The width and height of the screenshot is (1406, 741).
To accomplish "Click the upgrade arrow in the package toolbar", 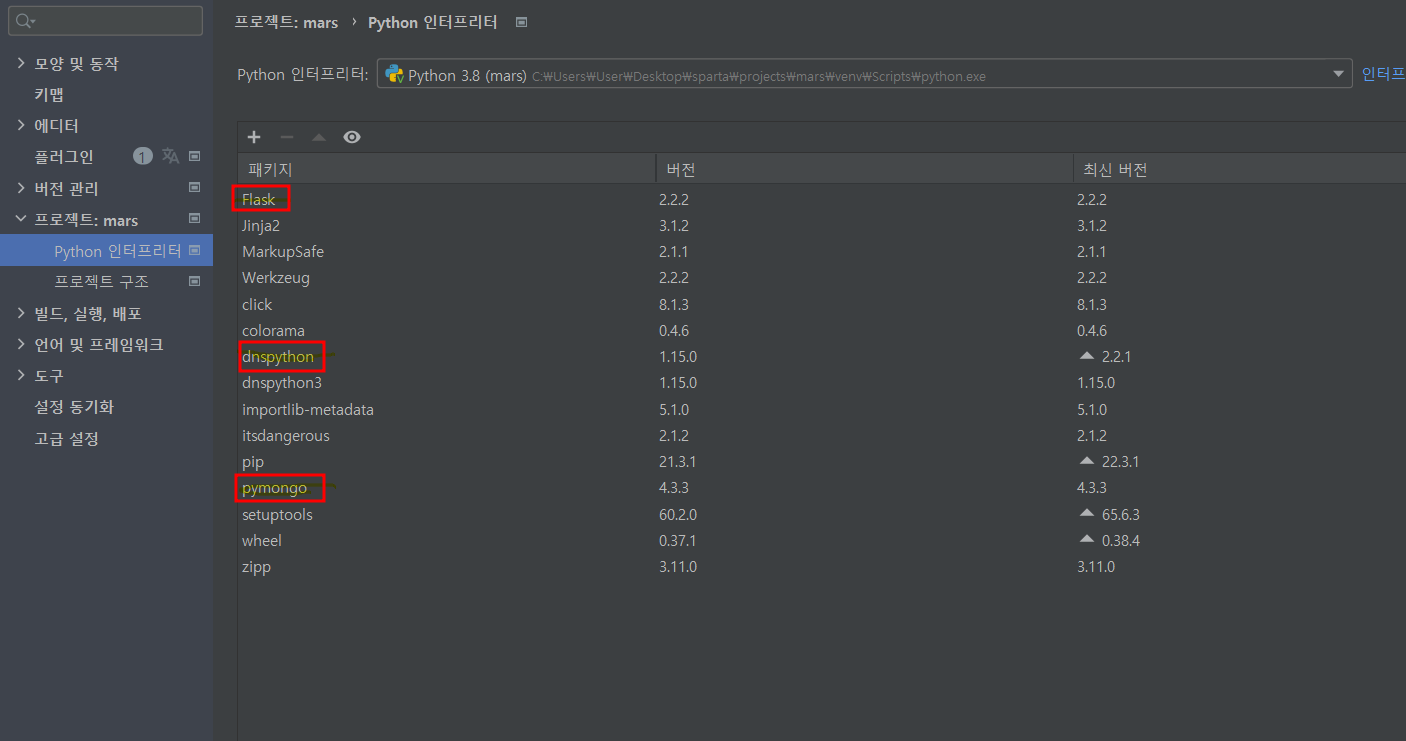I will click(x=319, y=137).
